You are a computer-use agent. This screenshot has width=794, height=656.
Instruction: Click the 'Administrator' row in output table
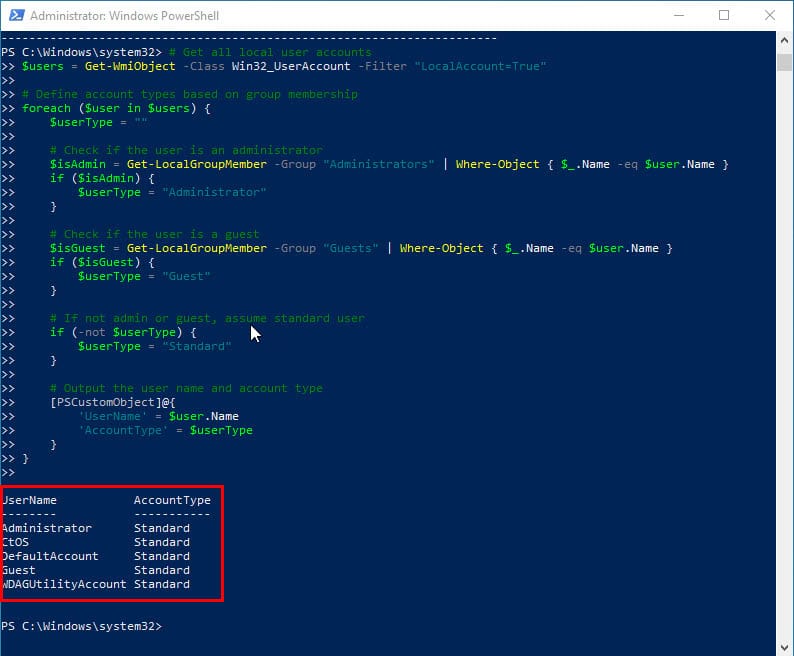pyautogui.click(x=96, y=528)
